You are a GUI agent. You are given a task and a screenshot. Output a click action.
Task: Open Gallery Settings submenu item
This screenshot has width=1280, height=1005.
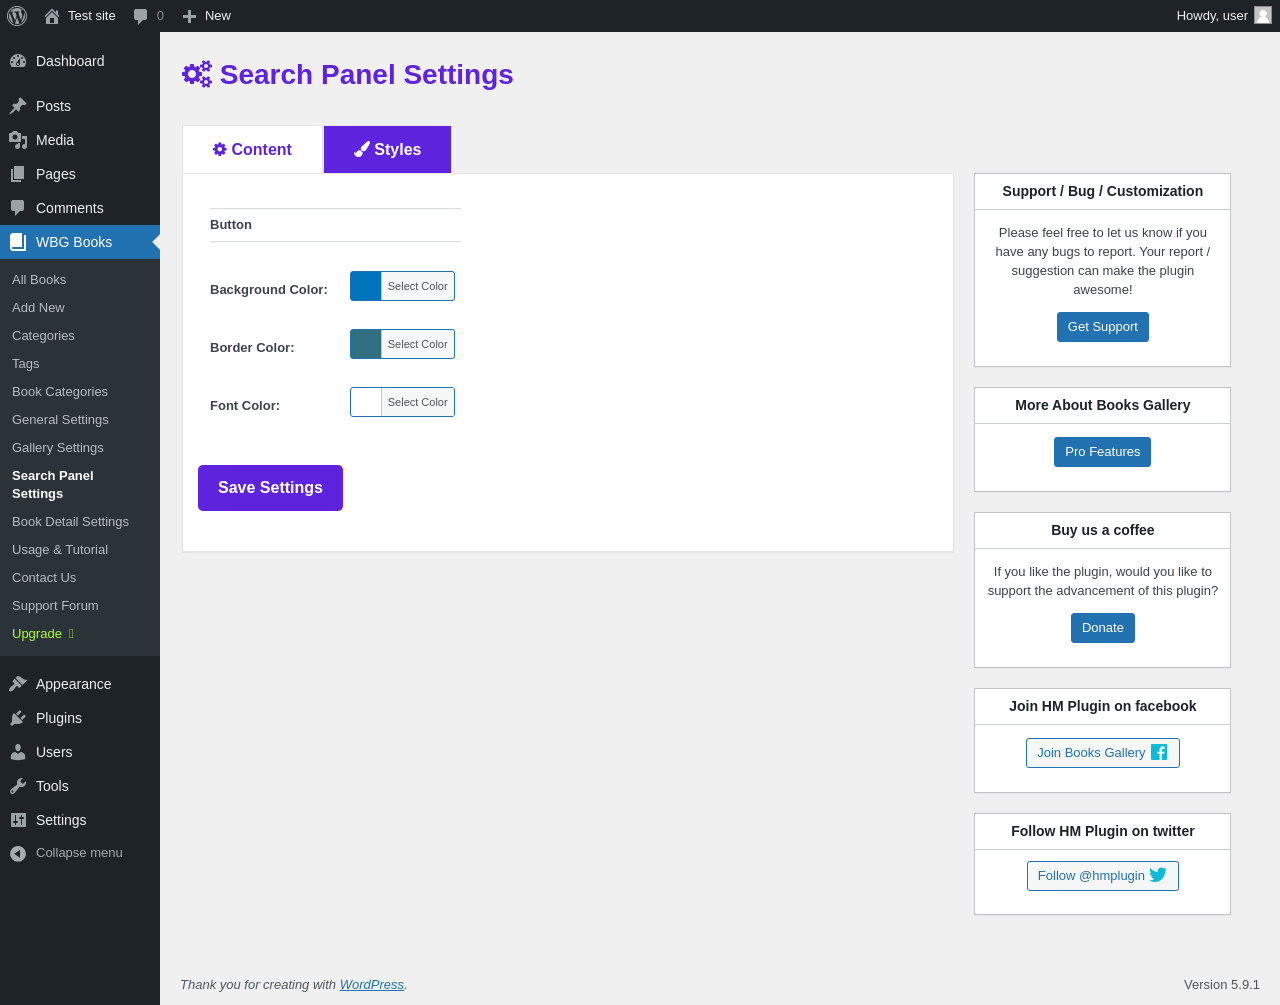pos(58,448)
